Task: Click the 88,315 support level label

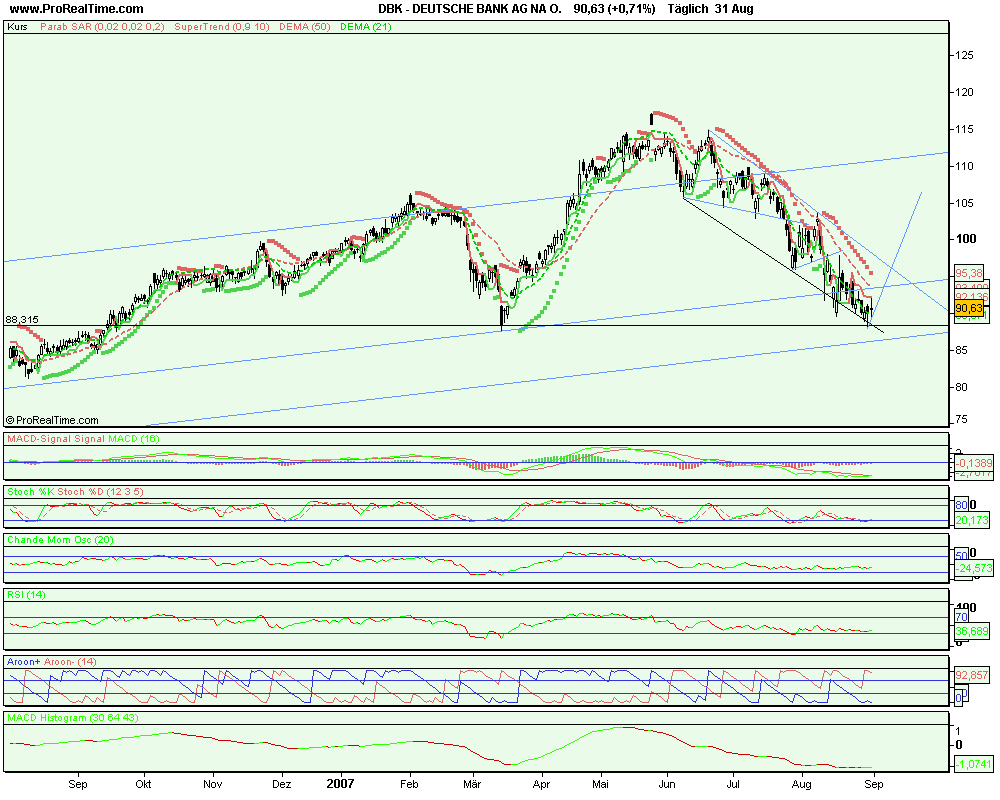Action: 22,317
